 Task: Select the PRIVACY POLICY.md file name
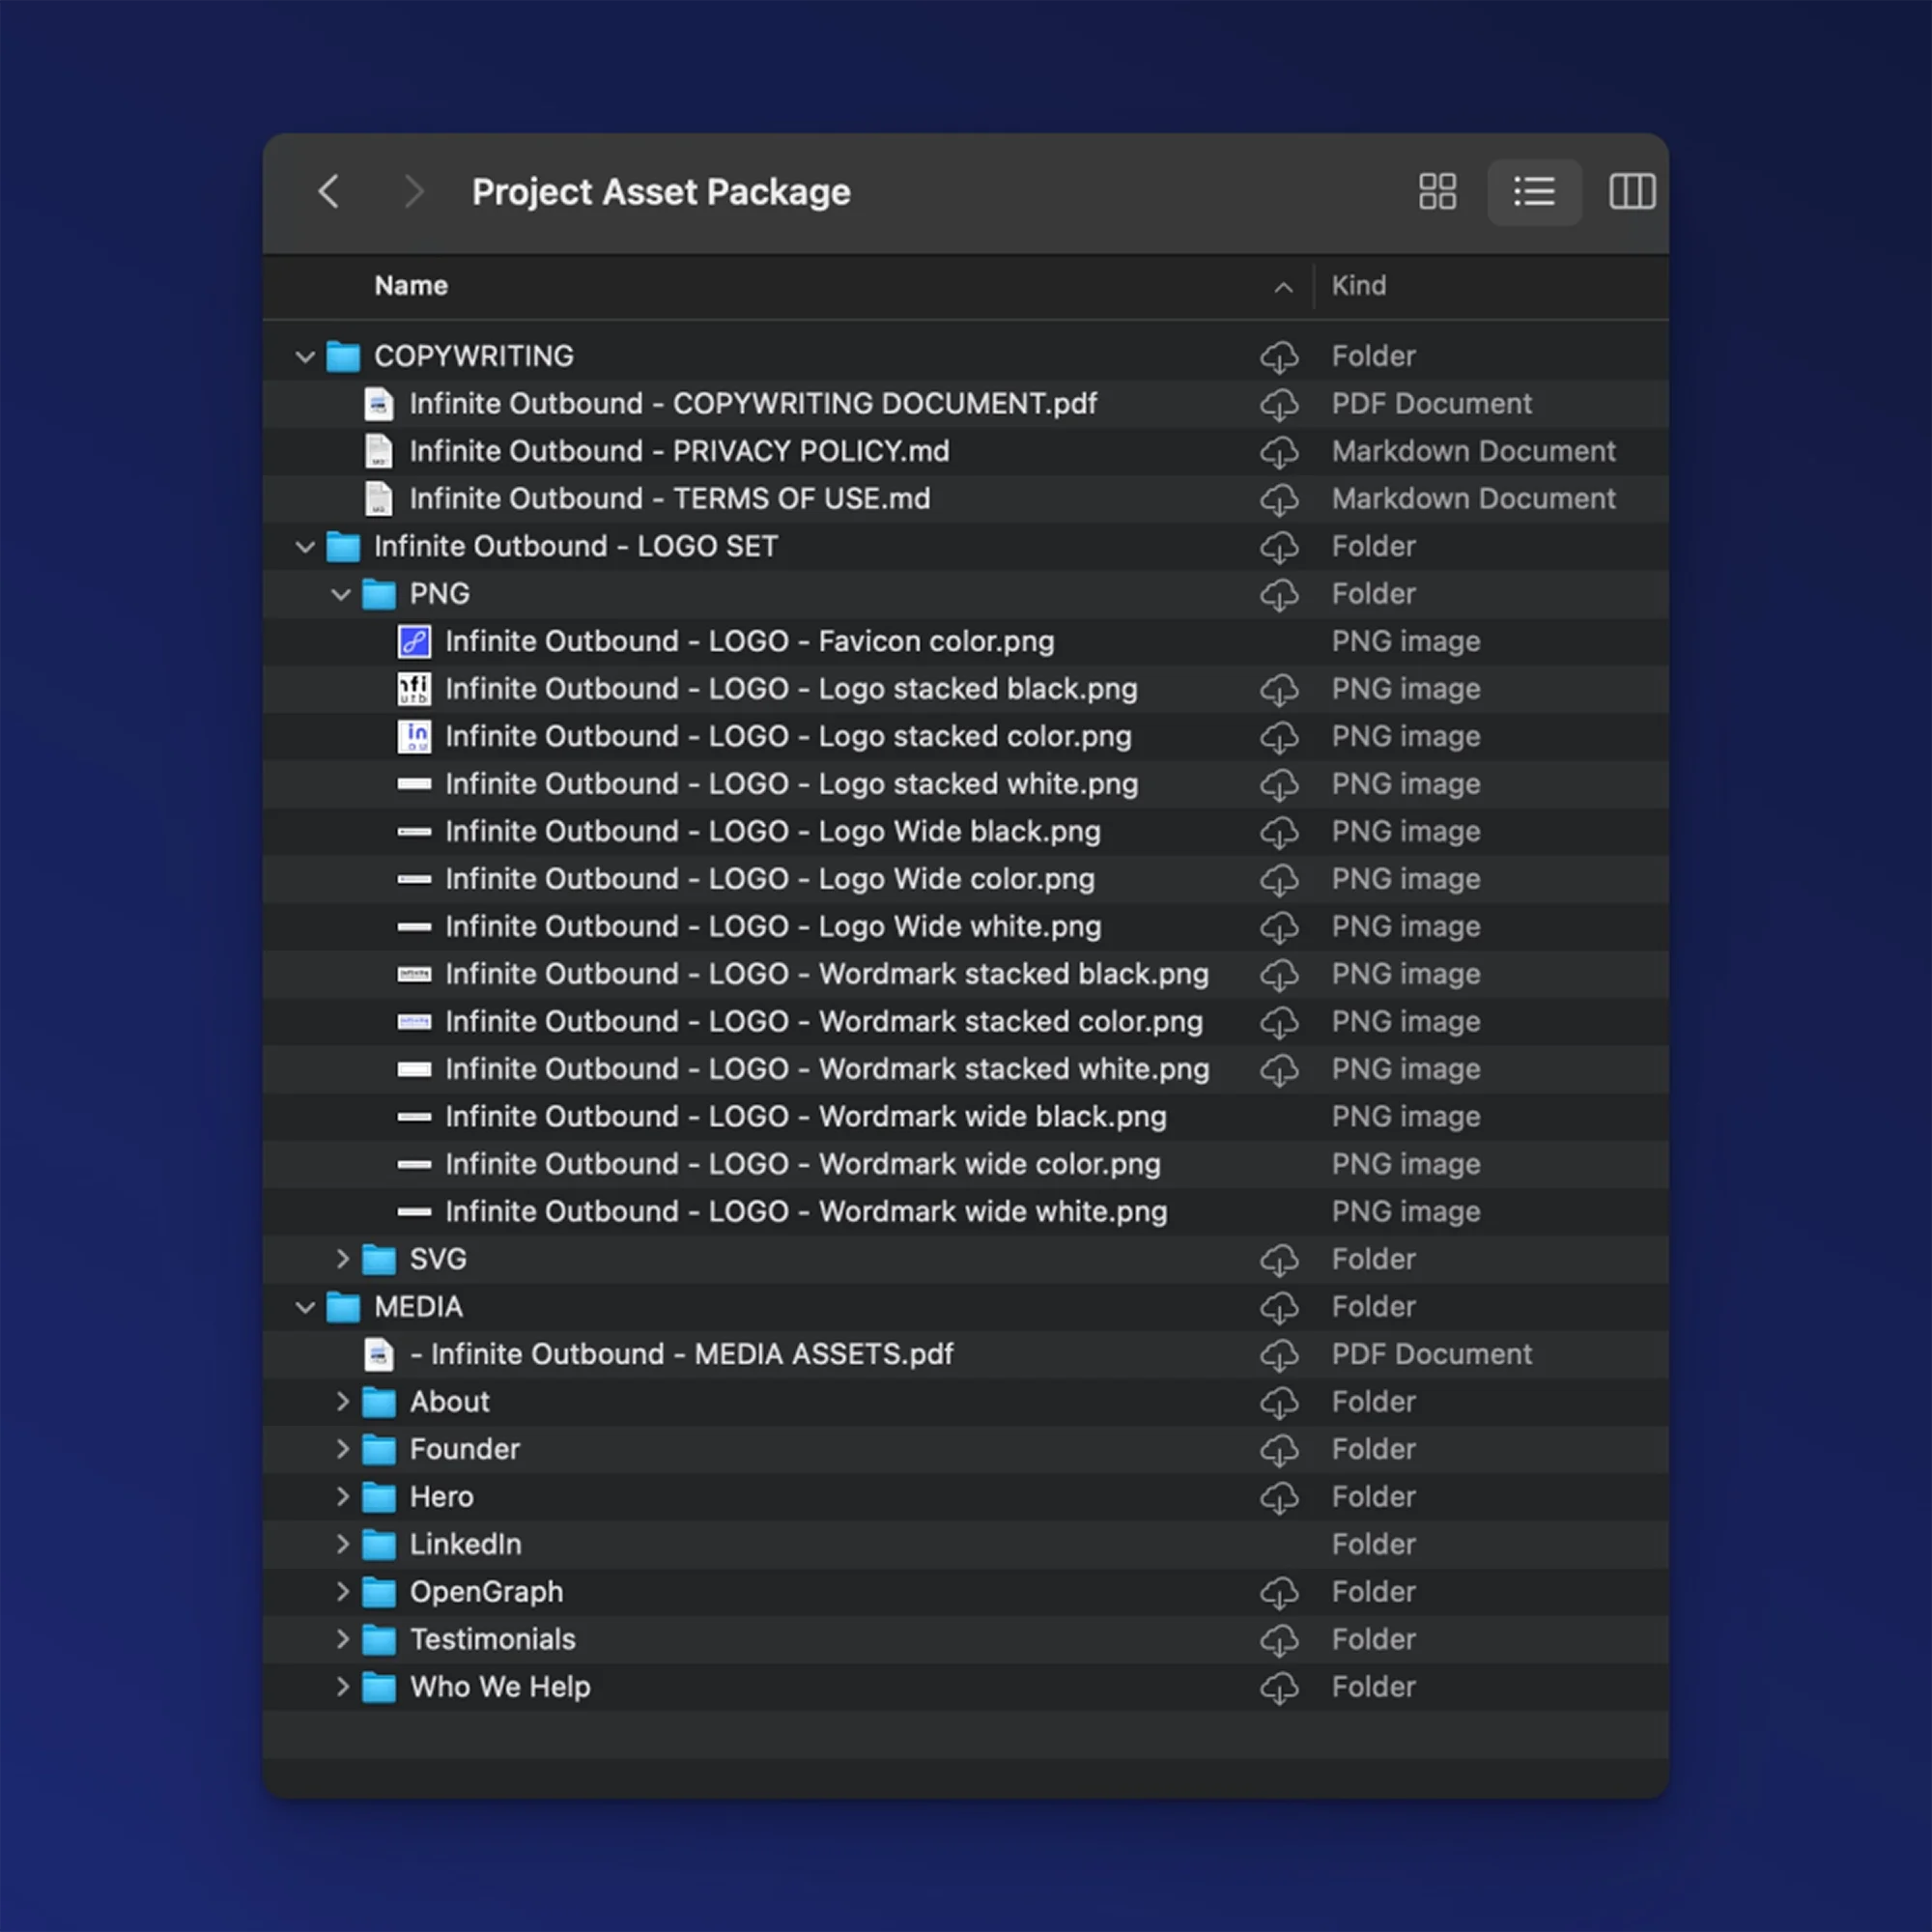click(x=680, y=451)
